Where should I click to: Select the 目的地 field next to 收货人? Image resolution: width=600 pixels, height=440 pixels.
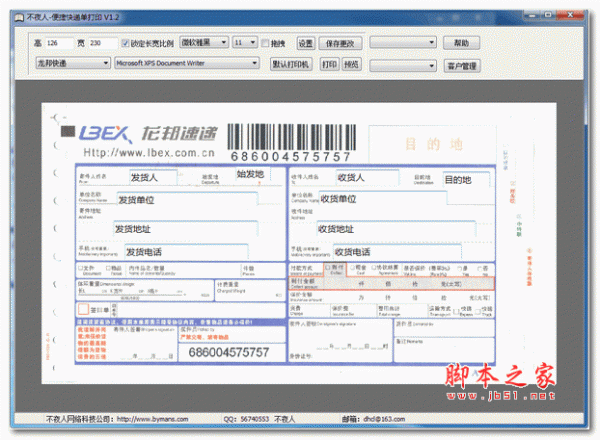tap(466, 179)
